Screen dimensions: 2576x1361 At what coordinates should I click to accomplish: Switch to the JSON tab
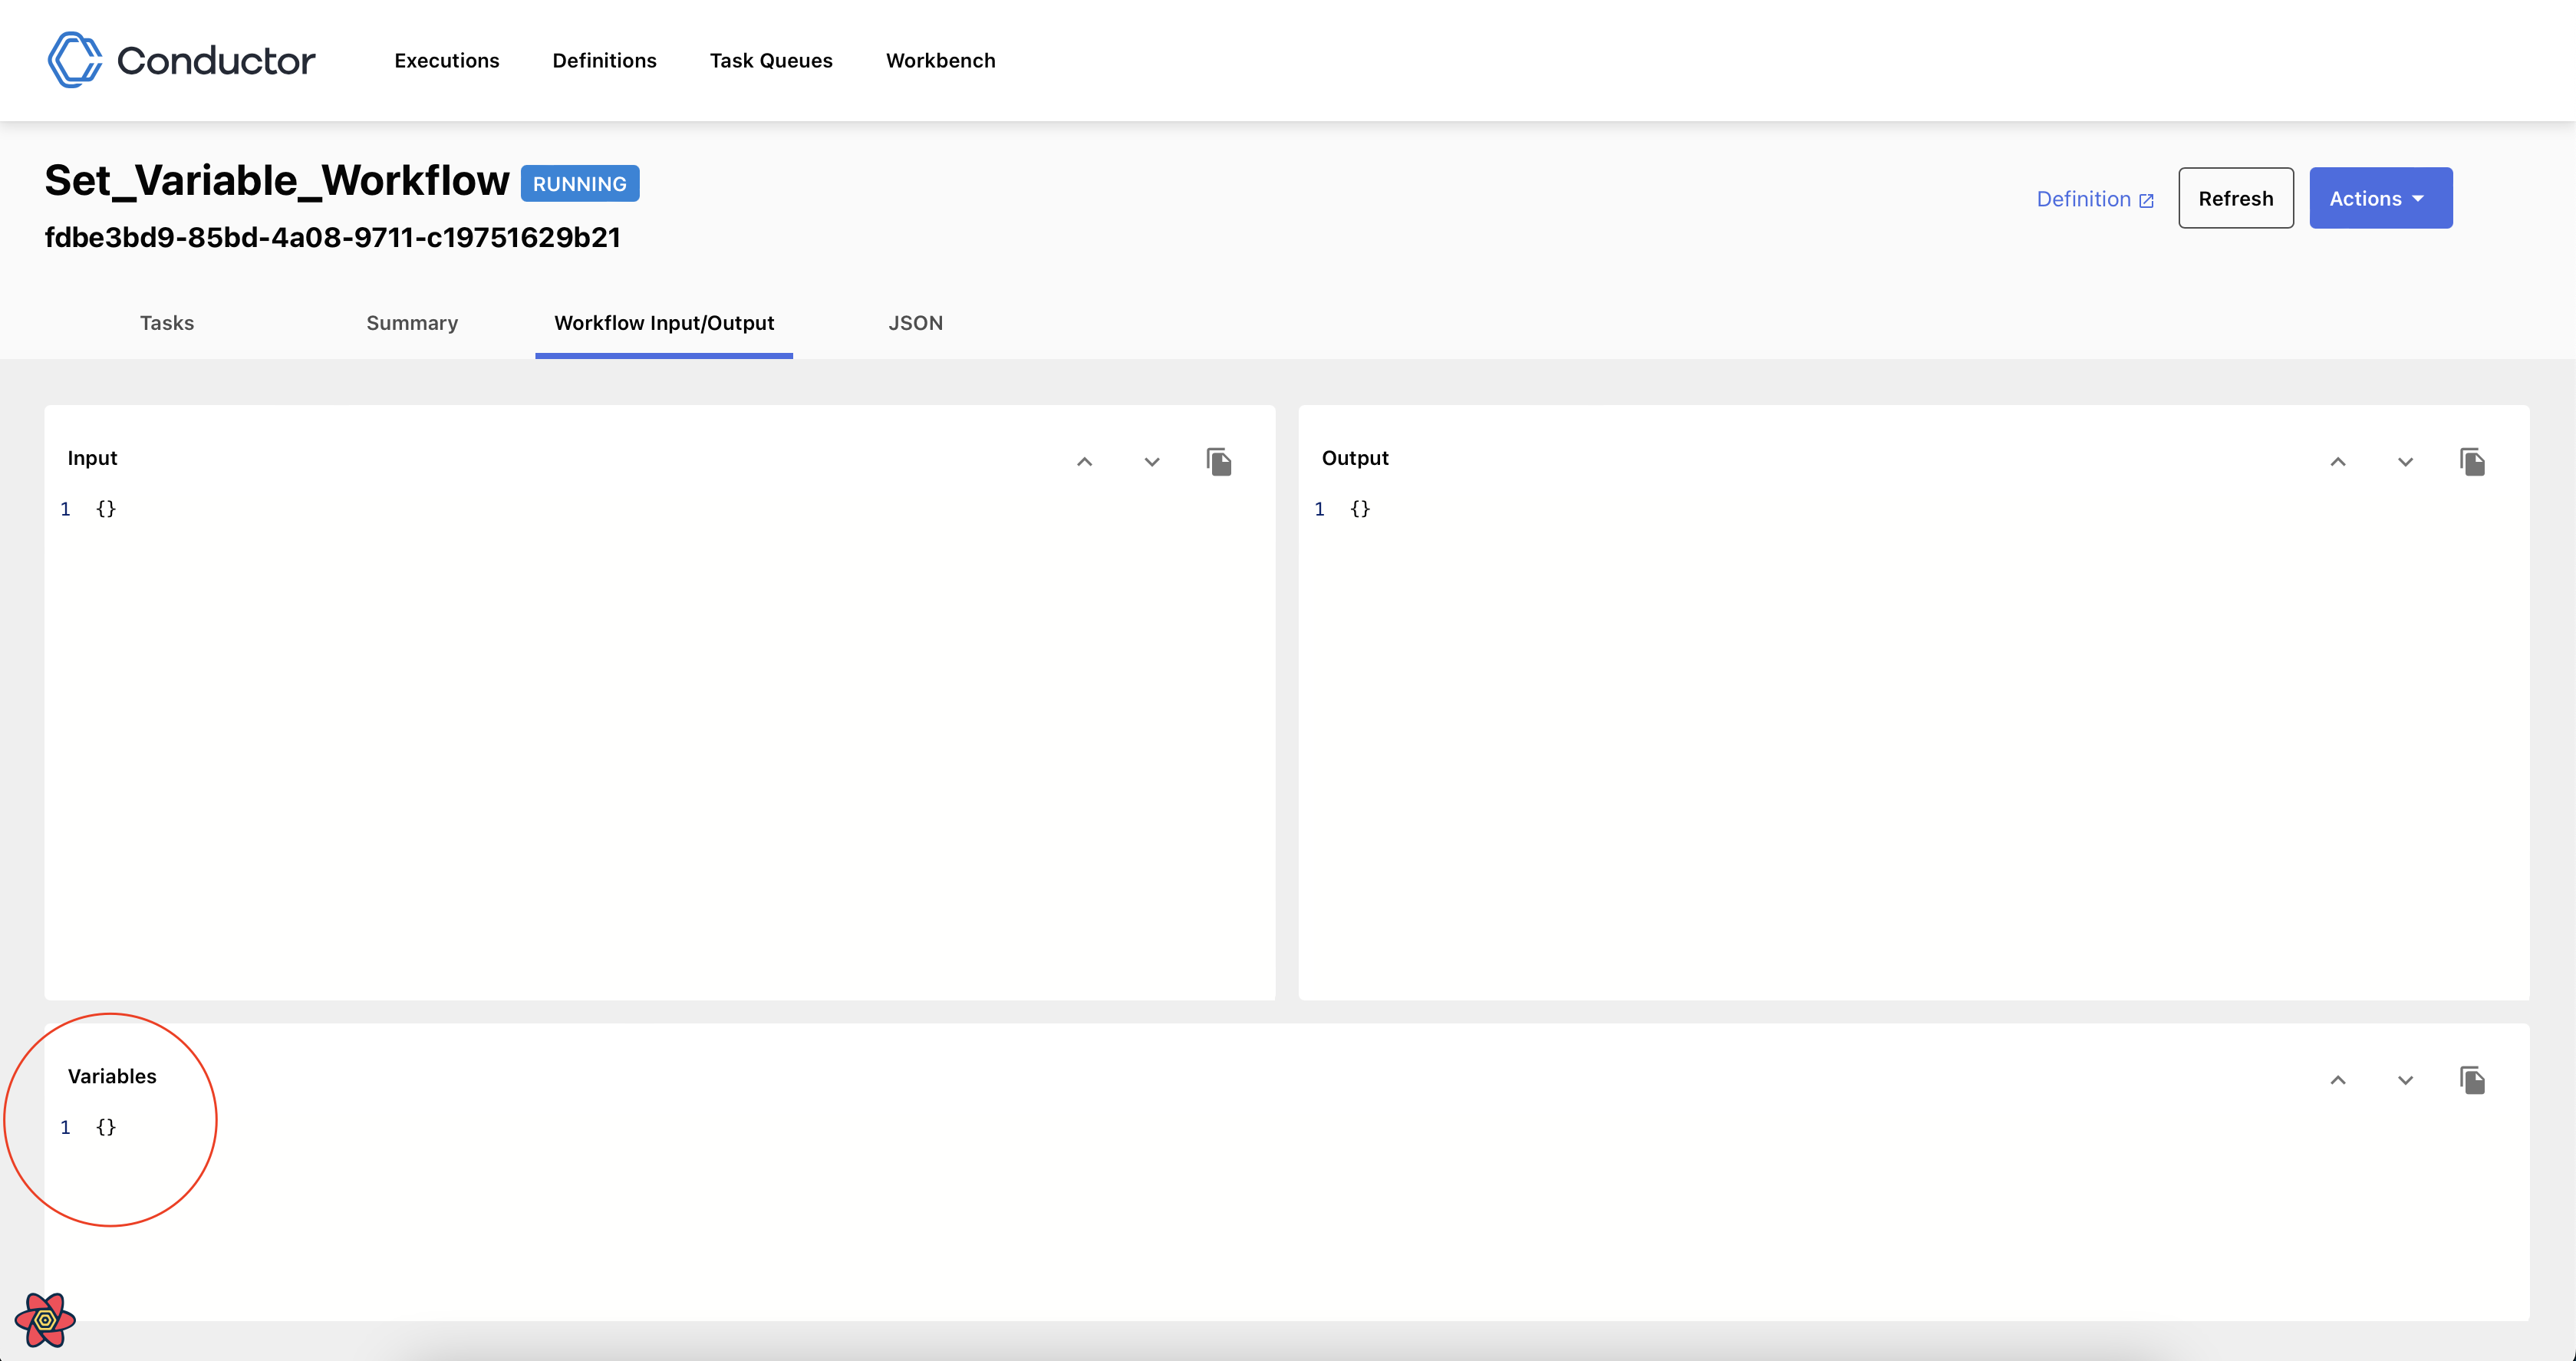click(x=916, y=322)
